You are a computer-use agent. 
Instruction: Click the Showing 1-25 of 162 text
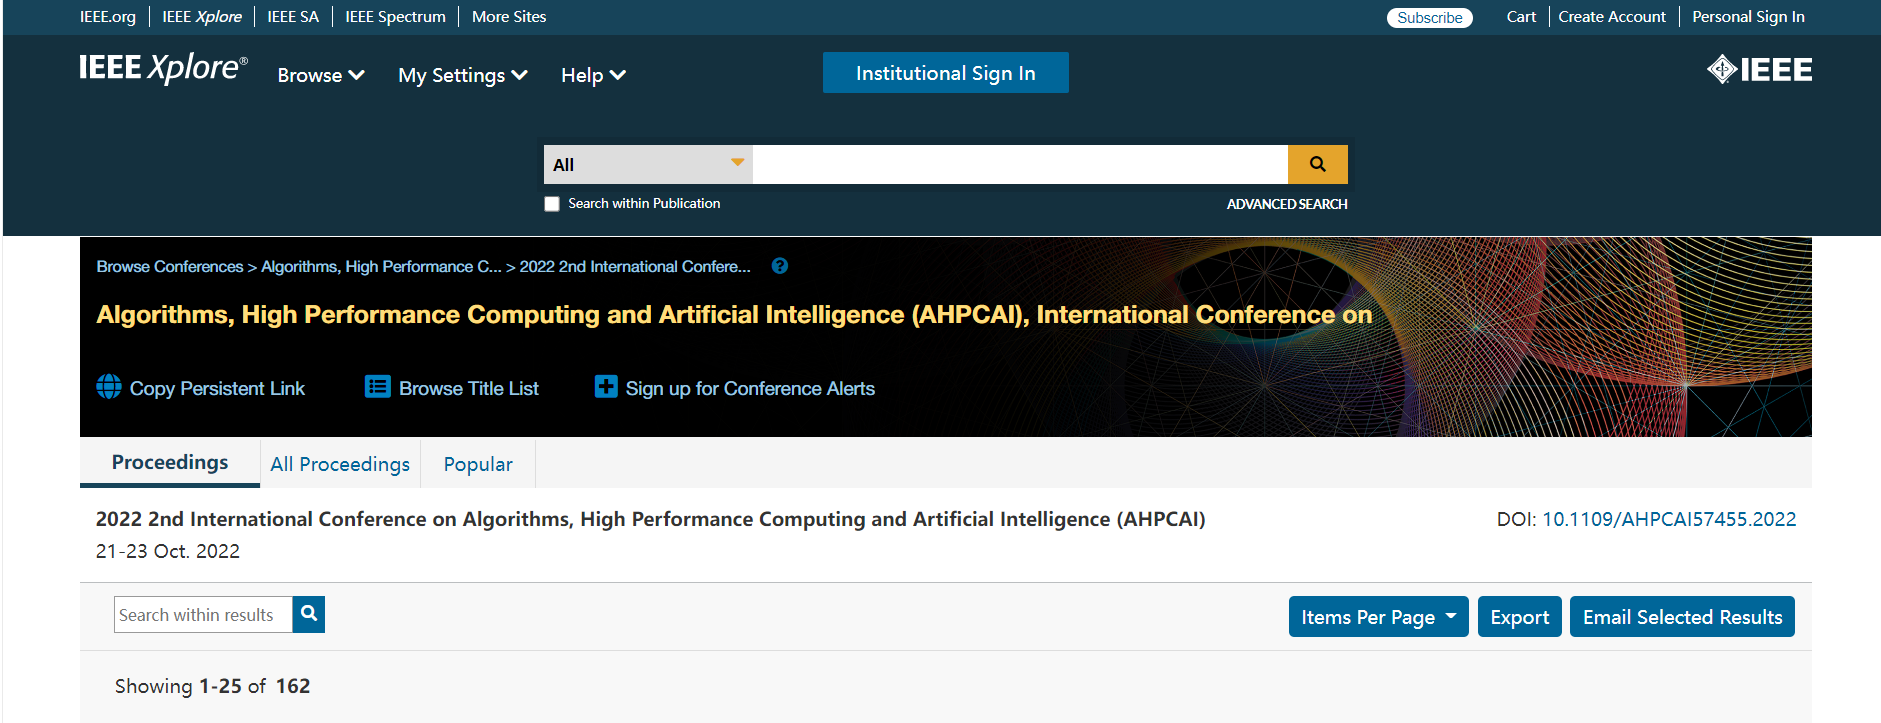213,686
